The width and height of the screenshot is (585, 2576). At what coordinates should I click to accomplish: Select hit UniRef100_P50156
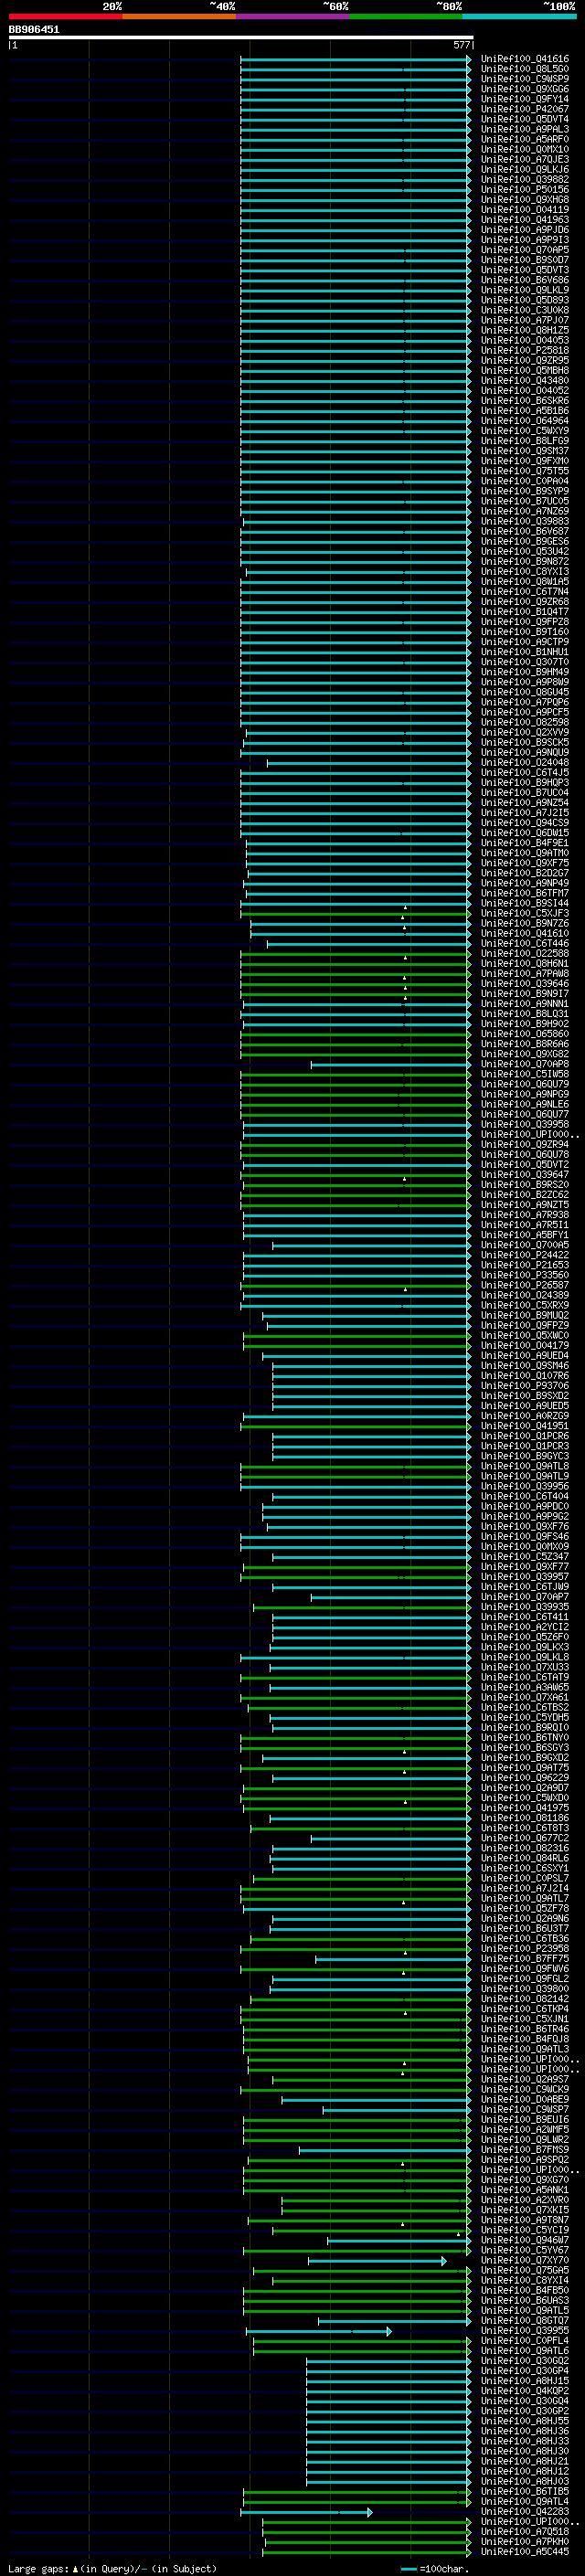tap(525, 190)
